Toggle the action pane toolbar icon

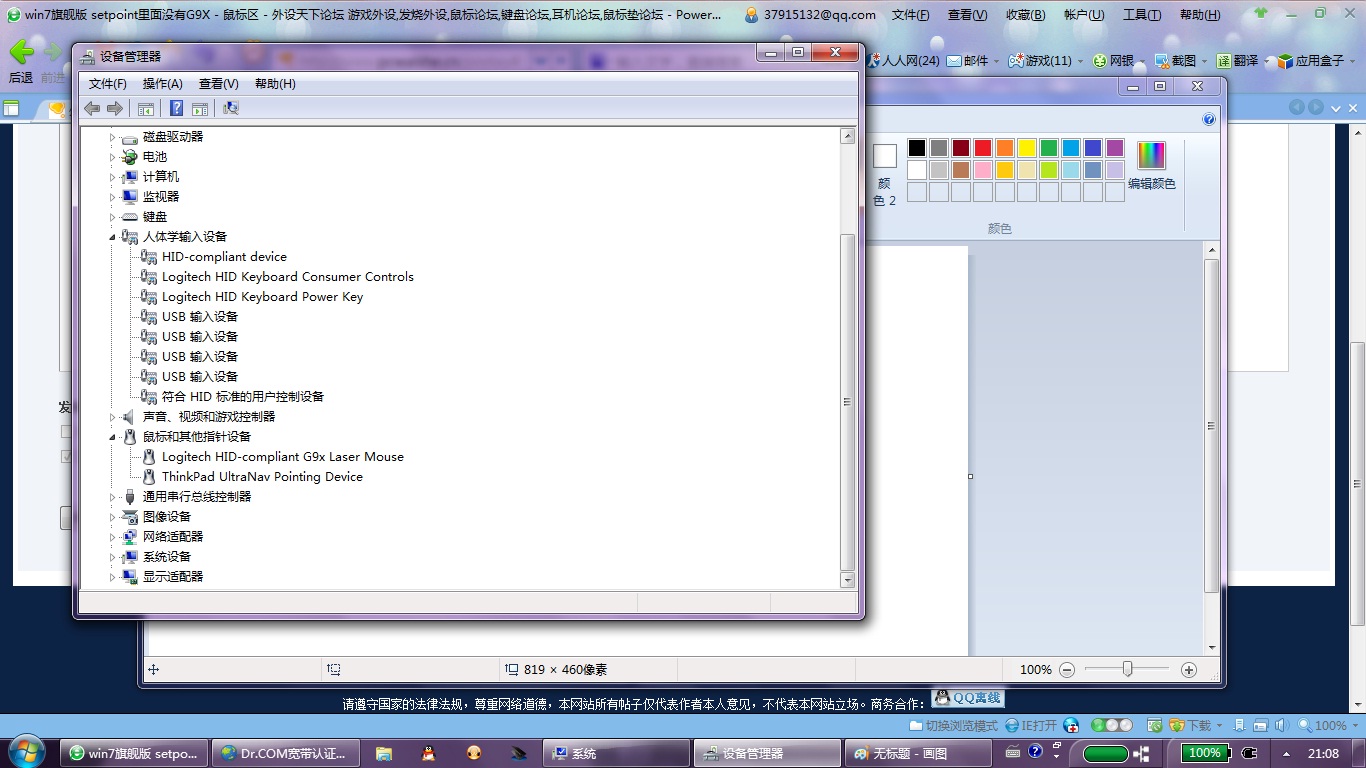(x=199, y=108)
